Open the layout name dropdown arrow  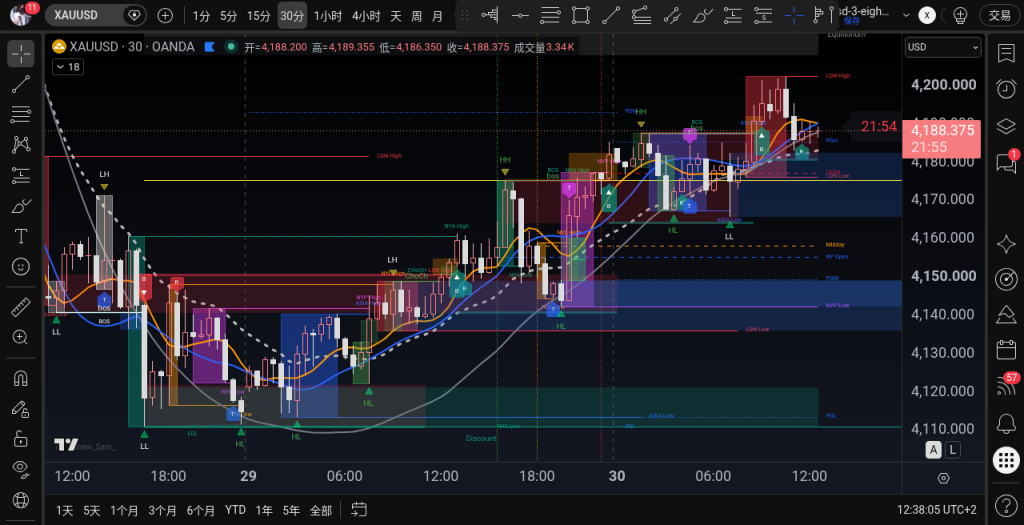tap(906, 16)
